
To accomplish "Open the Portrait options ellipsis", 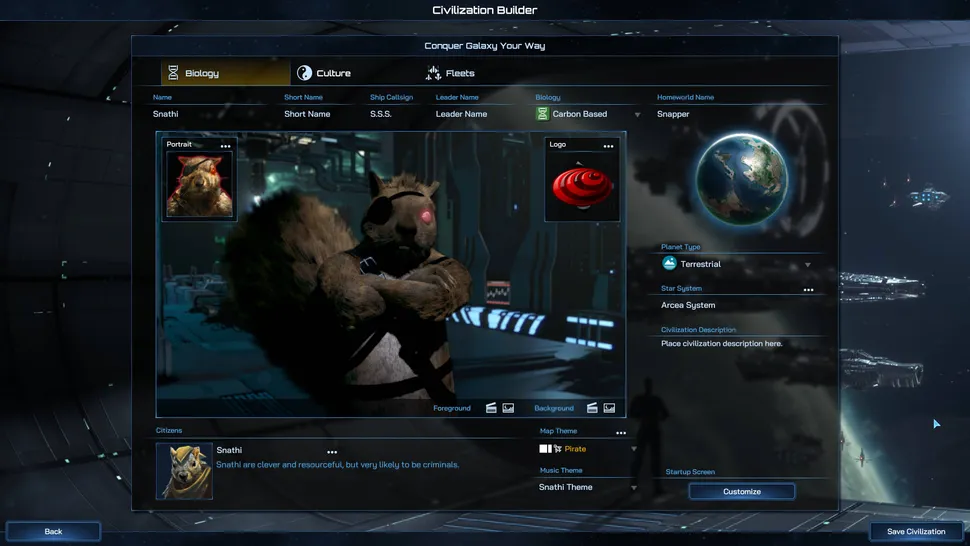I will click(x=225, y=147).
